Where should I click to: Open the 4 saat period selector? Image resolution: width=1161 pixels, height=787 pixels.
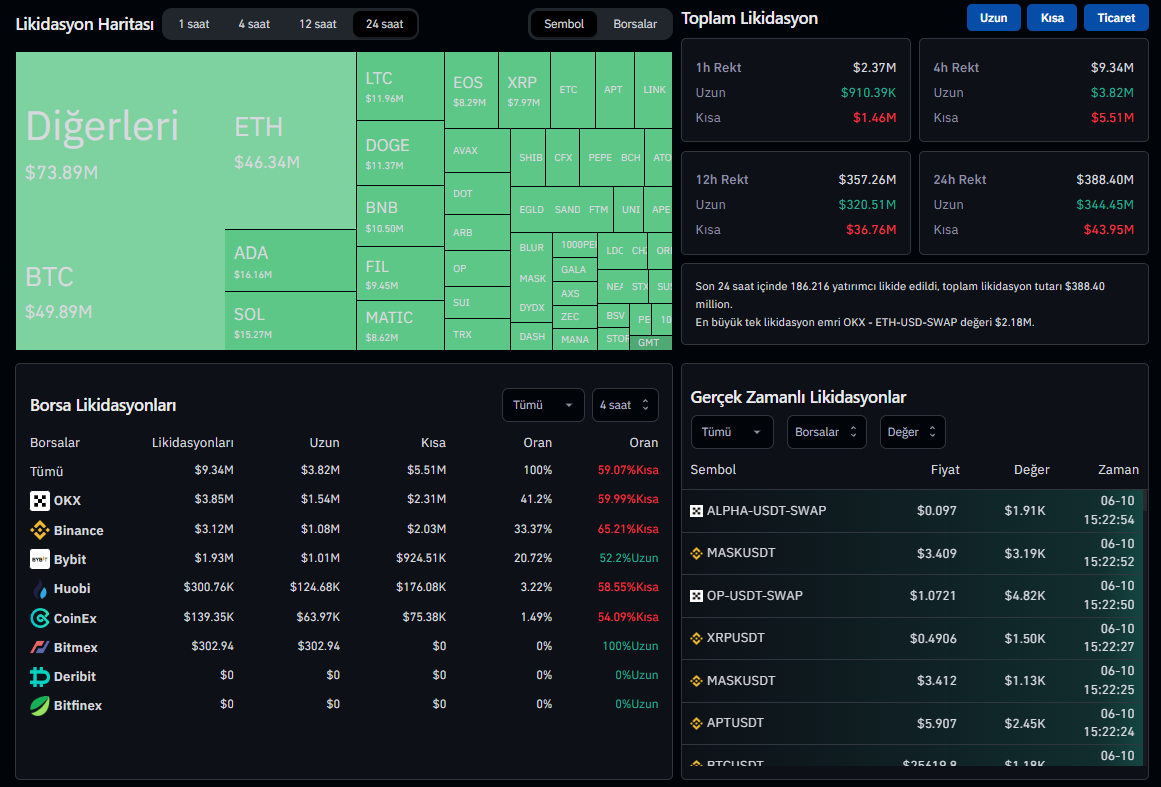point(624,405)
